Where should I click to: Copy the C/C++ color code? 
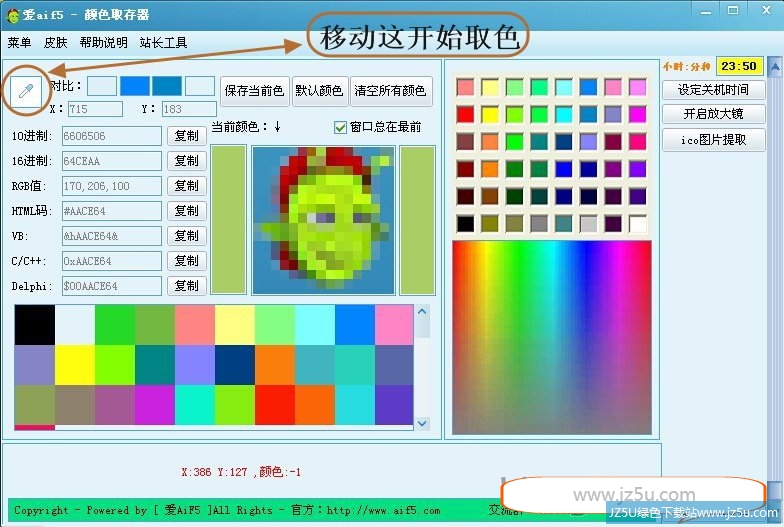click(186, 261)
